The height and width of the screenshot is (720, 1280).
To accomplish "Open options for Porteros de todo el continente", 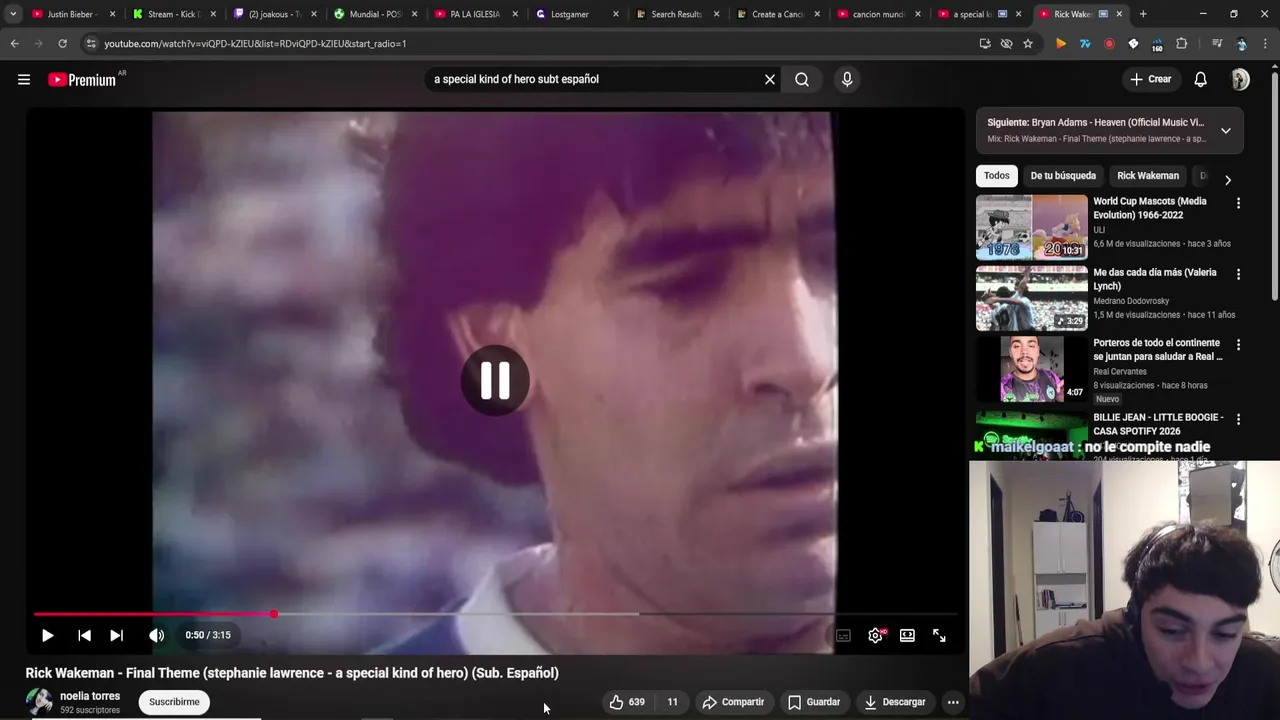I will (1238, 345).
